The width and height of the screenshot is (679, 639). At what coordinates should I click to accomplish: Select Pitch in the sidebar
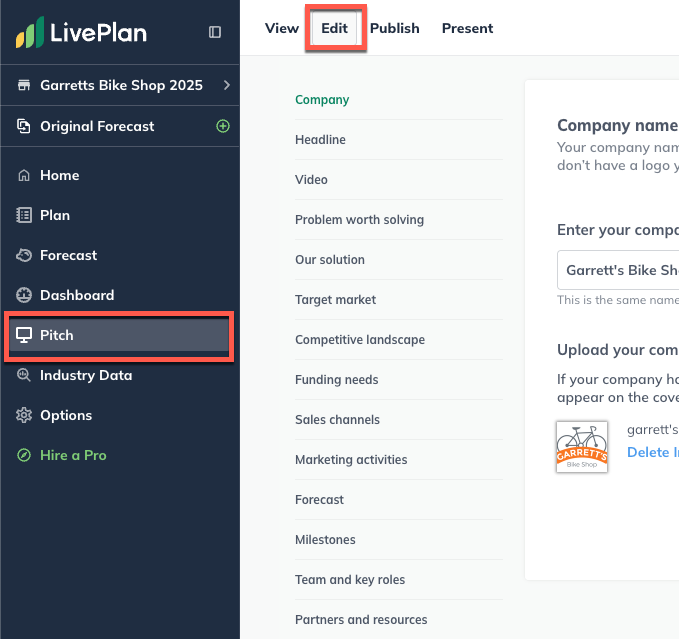[119, 336]
